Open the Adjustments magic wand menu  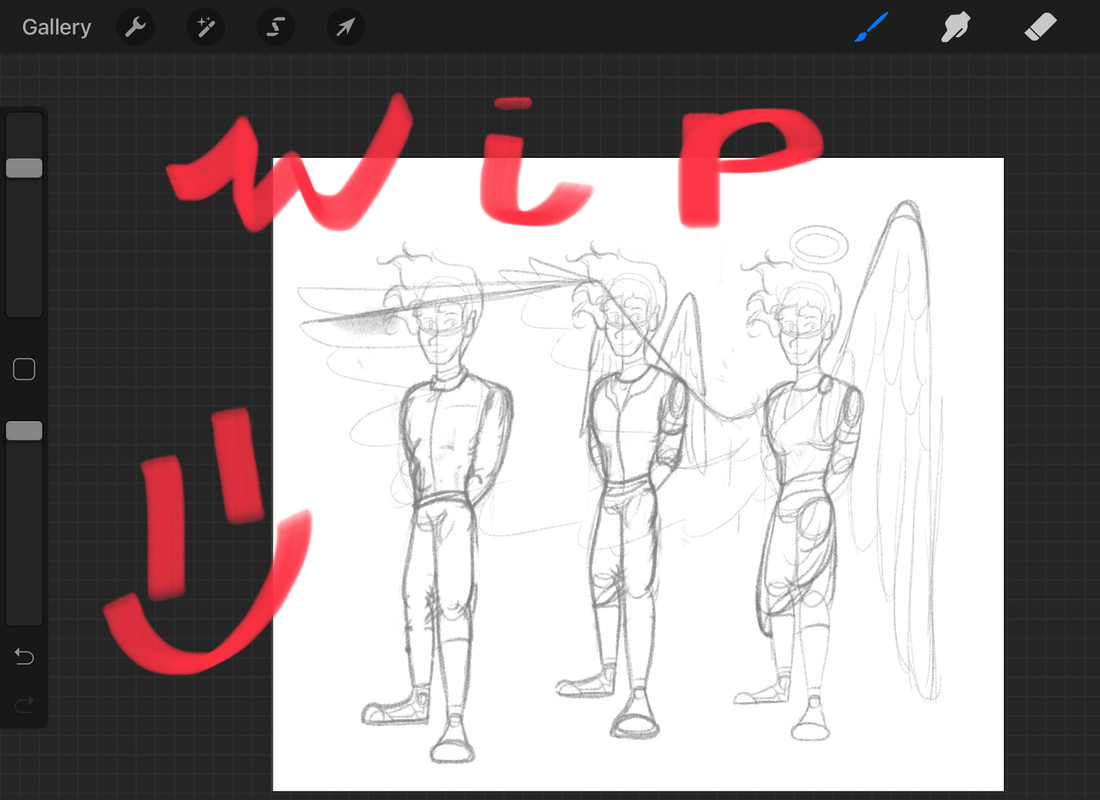click(205, 27)
